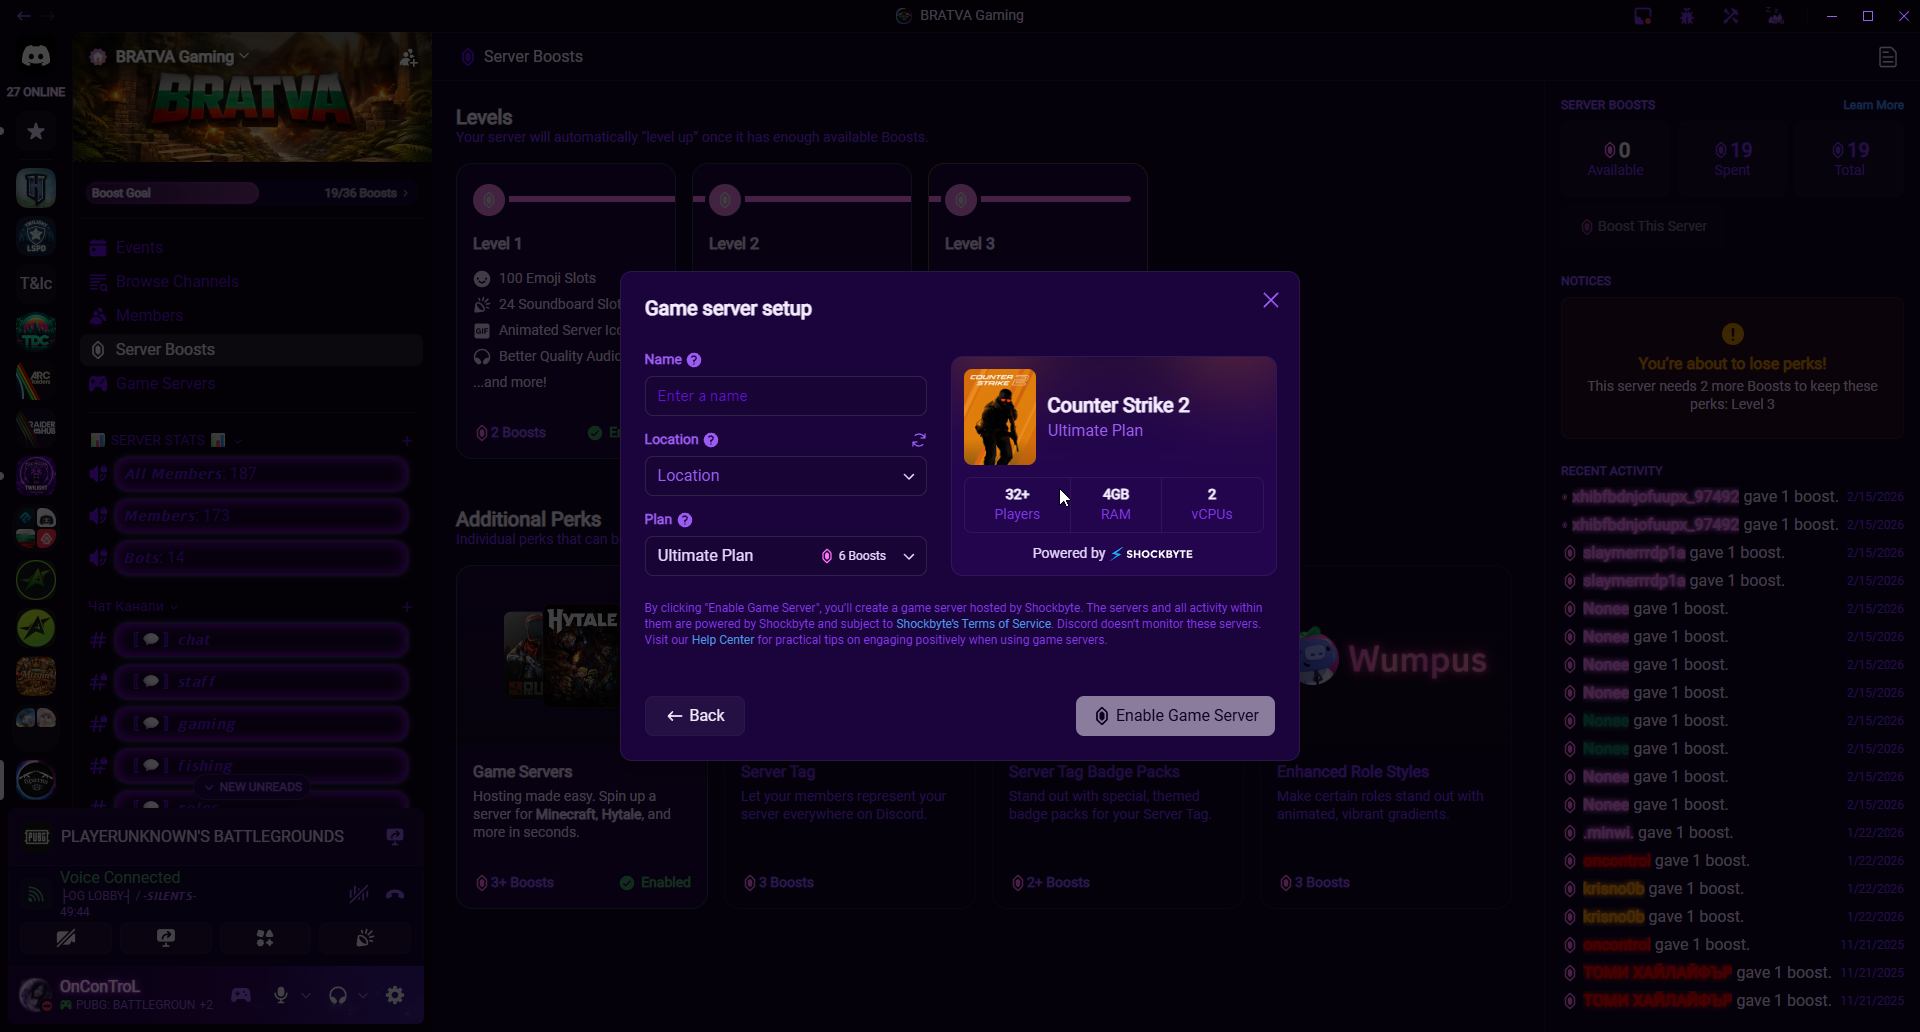Open the ARC Raiders server icon
Viewport: 1920px width, 1032px height.
(36, 380)
